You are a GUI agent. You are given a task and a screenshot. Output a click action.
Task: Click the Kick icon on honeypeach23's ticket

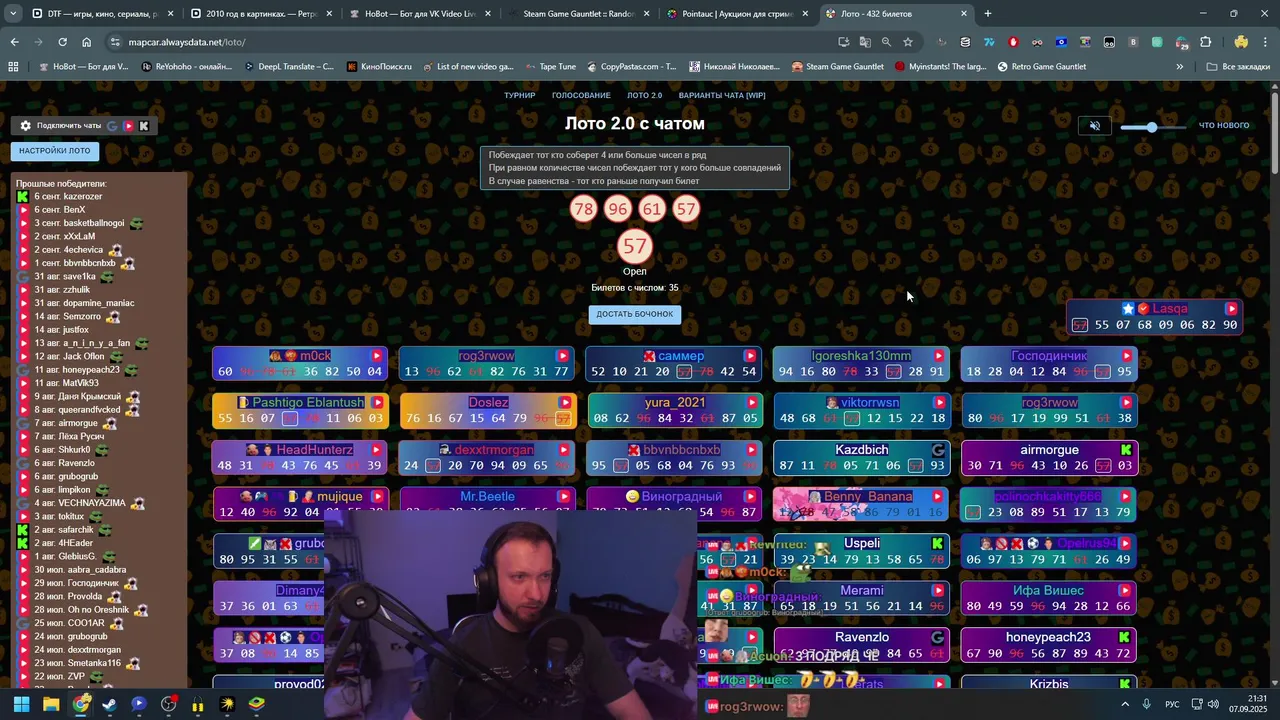pyautogui.click(x=1124, y=637)
